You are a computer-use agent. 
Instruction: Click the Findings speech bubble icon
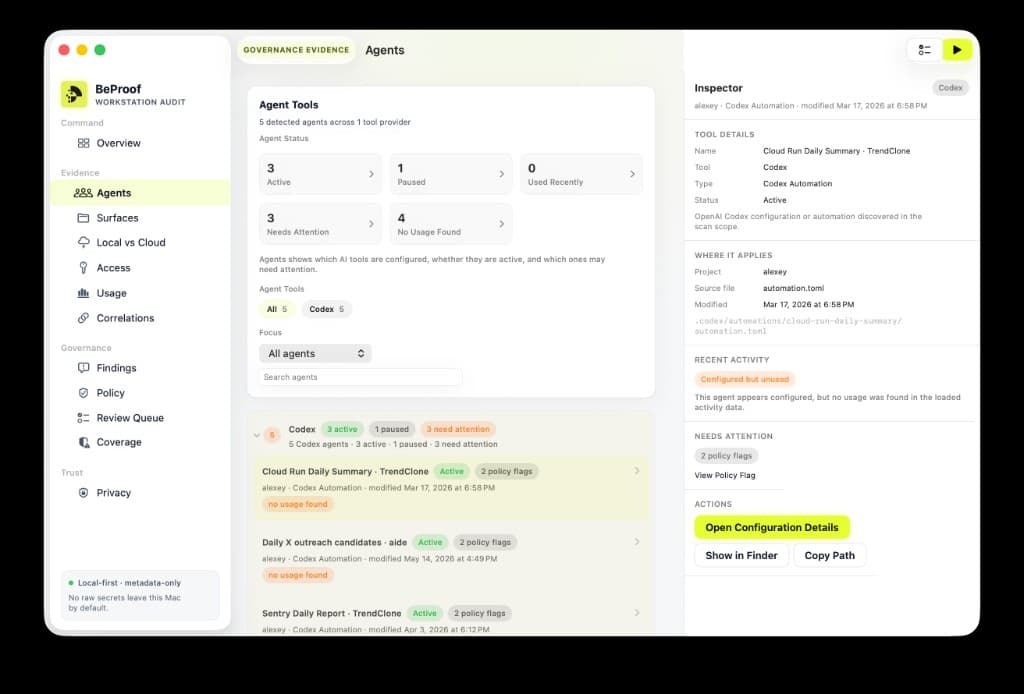tap(83, 368)
